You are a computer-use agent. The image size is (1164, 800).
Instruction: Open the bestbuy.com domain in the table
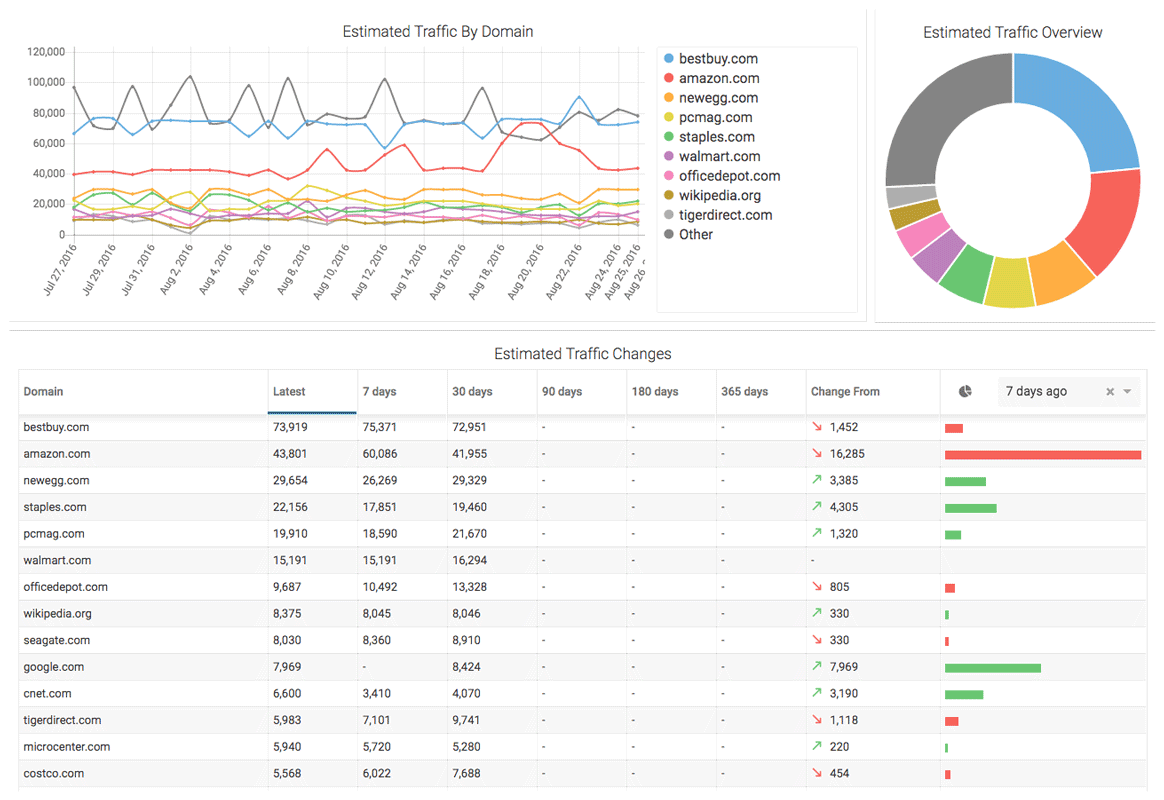tap(56, 427)
